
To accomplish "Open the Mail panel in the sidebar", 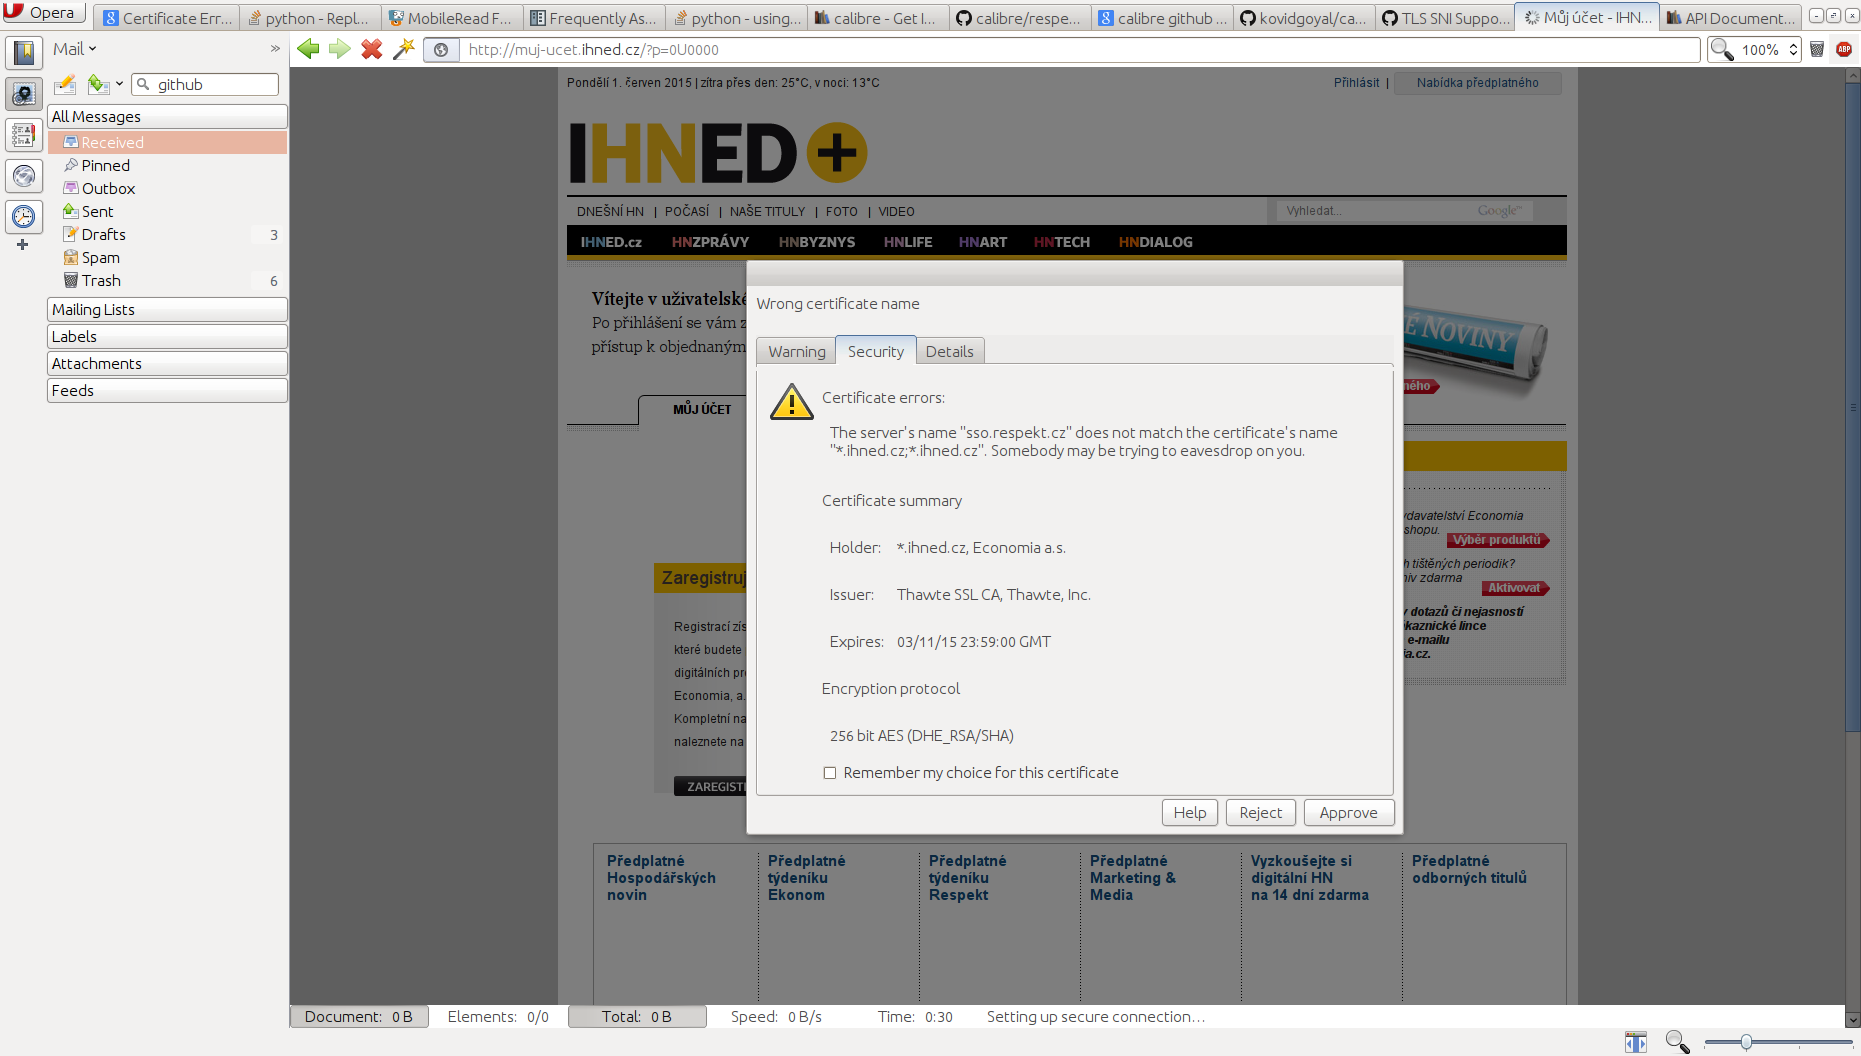I will coord(24,94).
